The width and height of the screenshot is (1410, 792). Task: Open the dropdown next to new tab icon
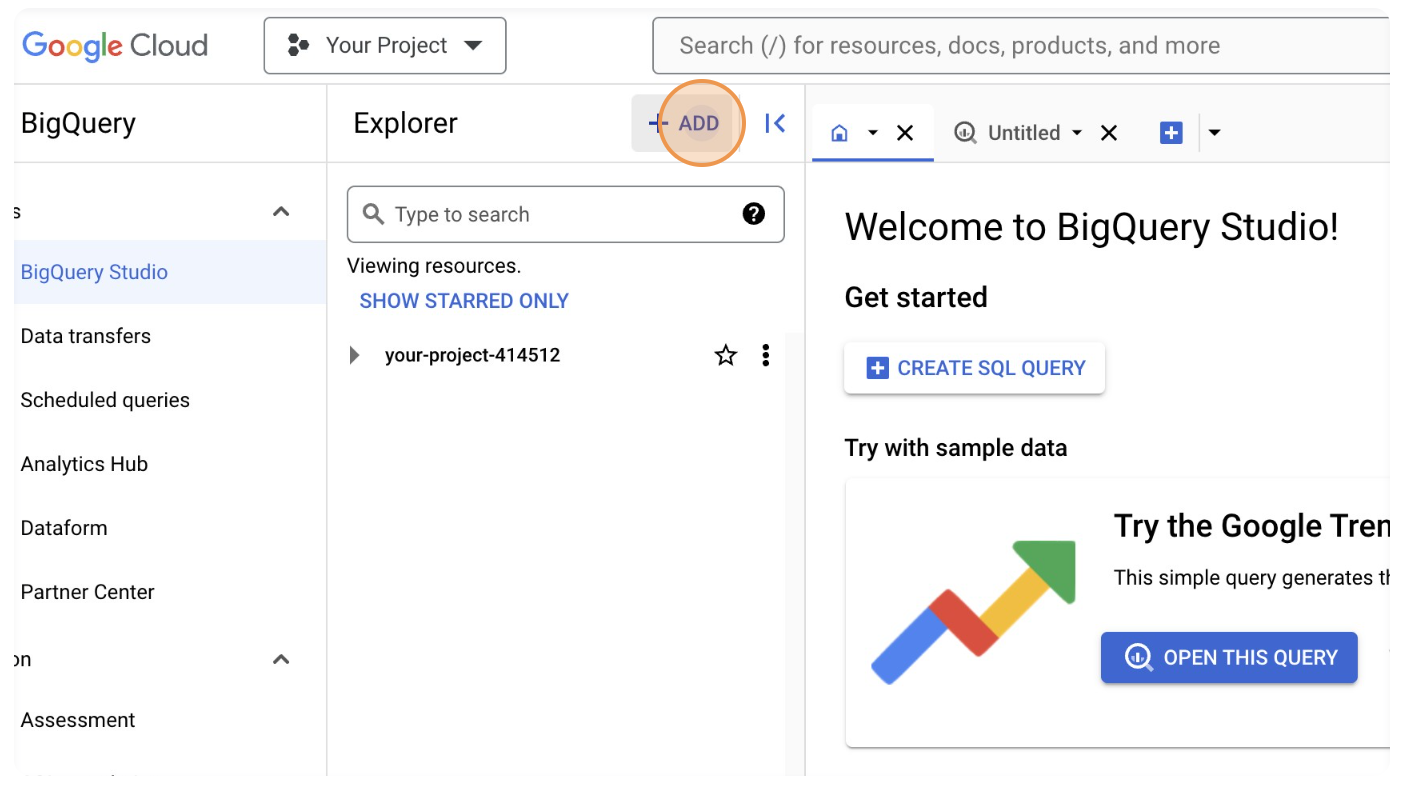click(1215, 132)
